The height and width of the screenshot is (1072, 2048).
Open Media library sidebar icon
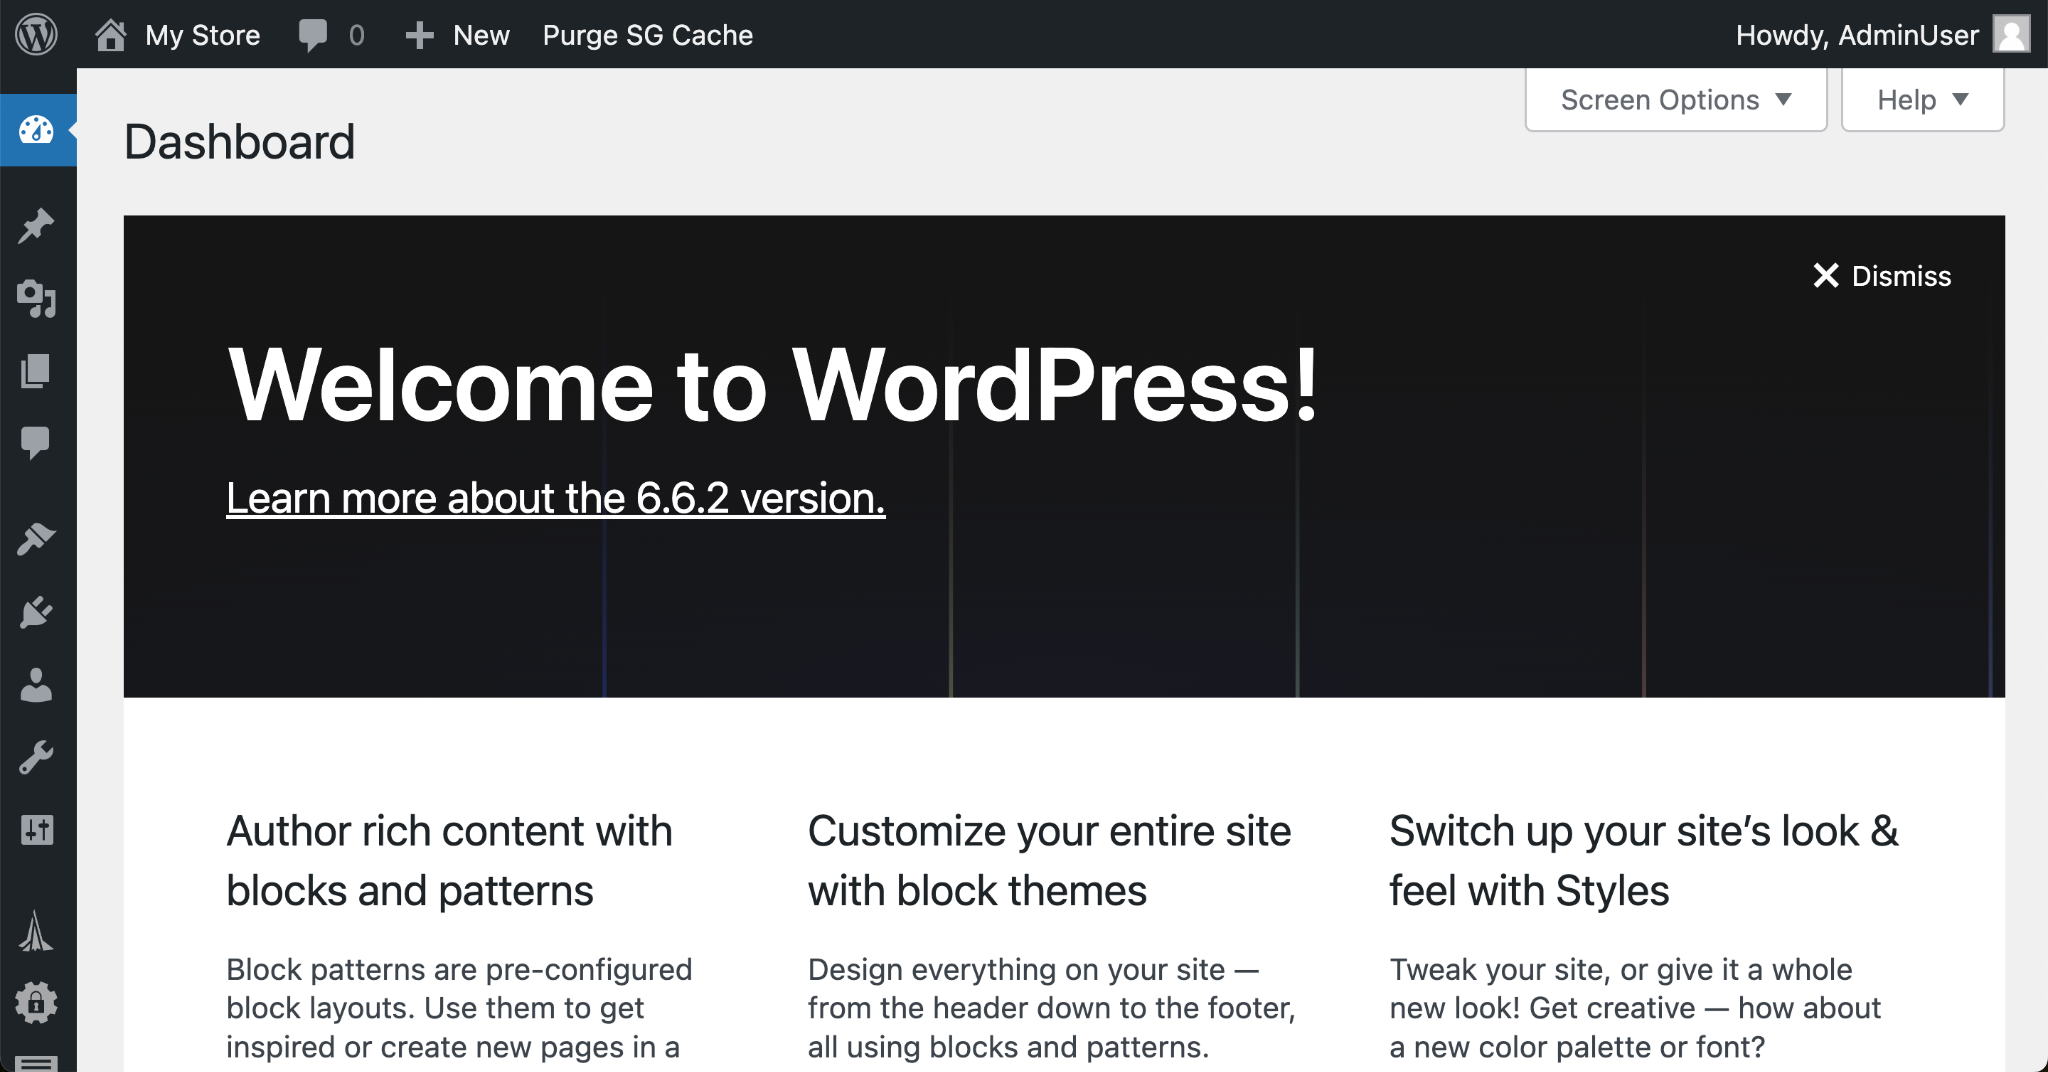pyautogui.click(x=37, y=298)
